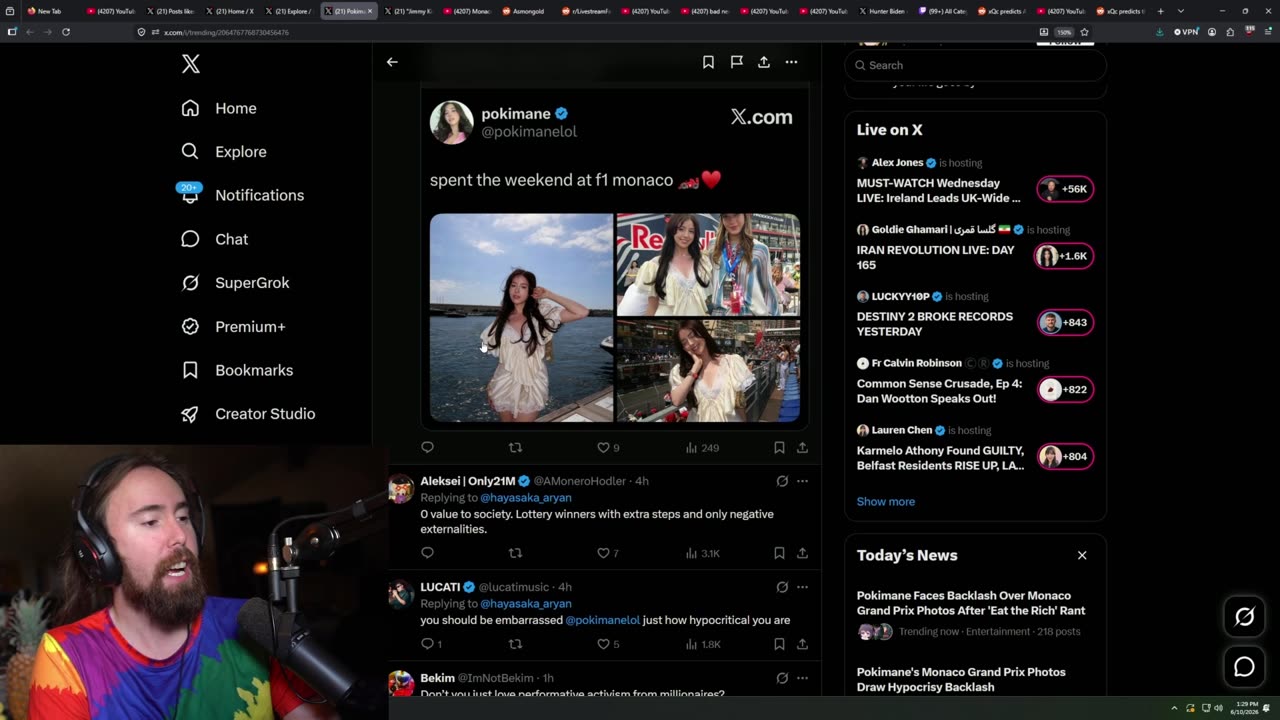Go back using the post header arrow
The width and height of the screenshot is (1280, 720).
click(x=392, y=62)
